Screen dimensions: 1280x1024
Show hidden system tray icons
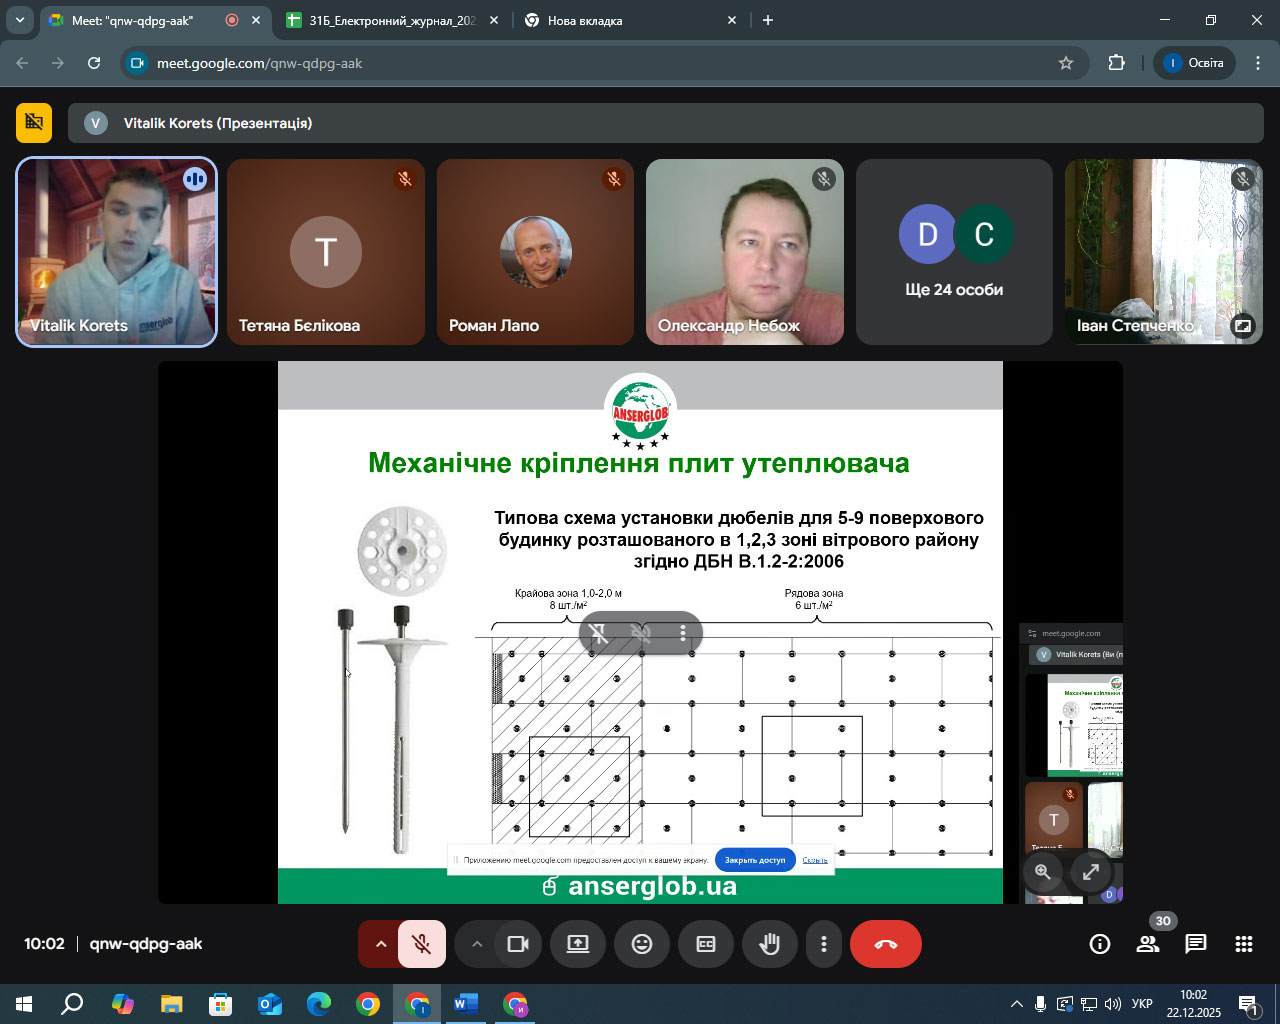coord(1017,1004)
